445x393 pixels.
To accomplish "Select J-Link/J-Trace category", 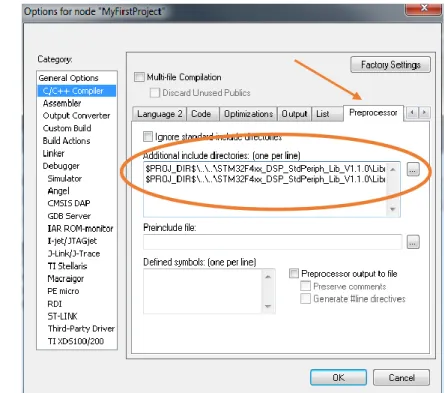I will pyautogui.click(x=74, y=254).
